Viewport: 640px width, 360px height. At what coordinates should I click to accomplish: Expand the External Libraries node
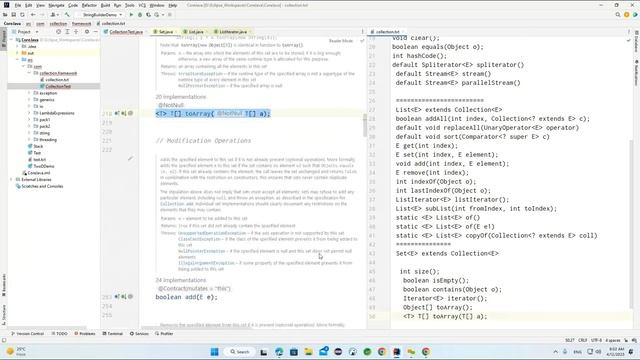[x=11, y=180]
